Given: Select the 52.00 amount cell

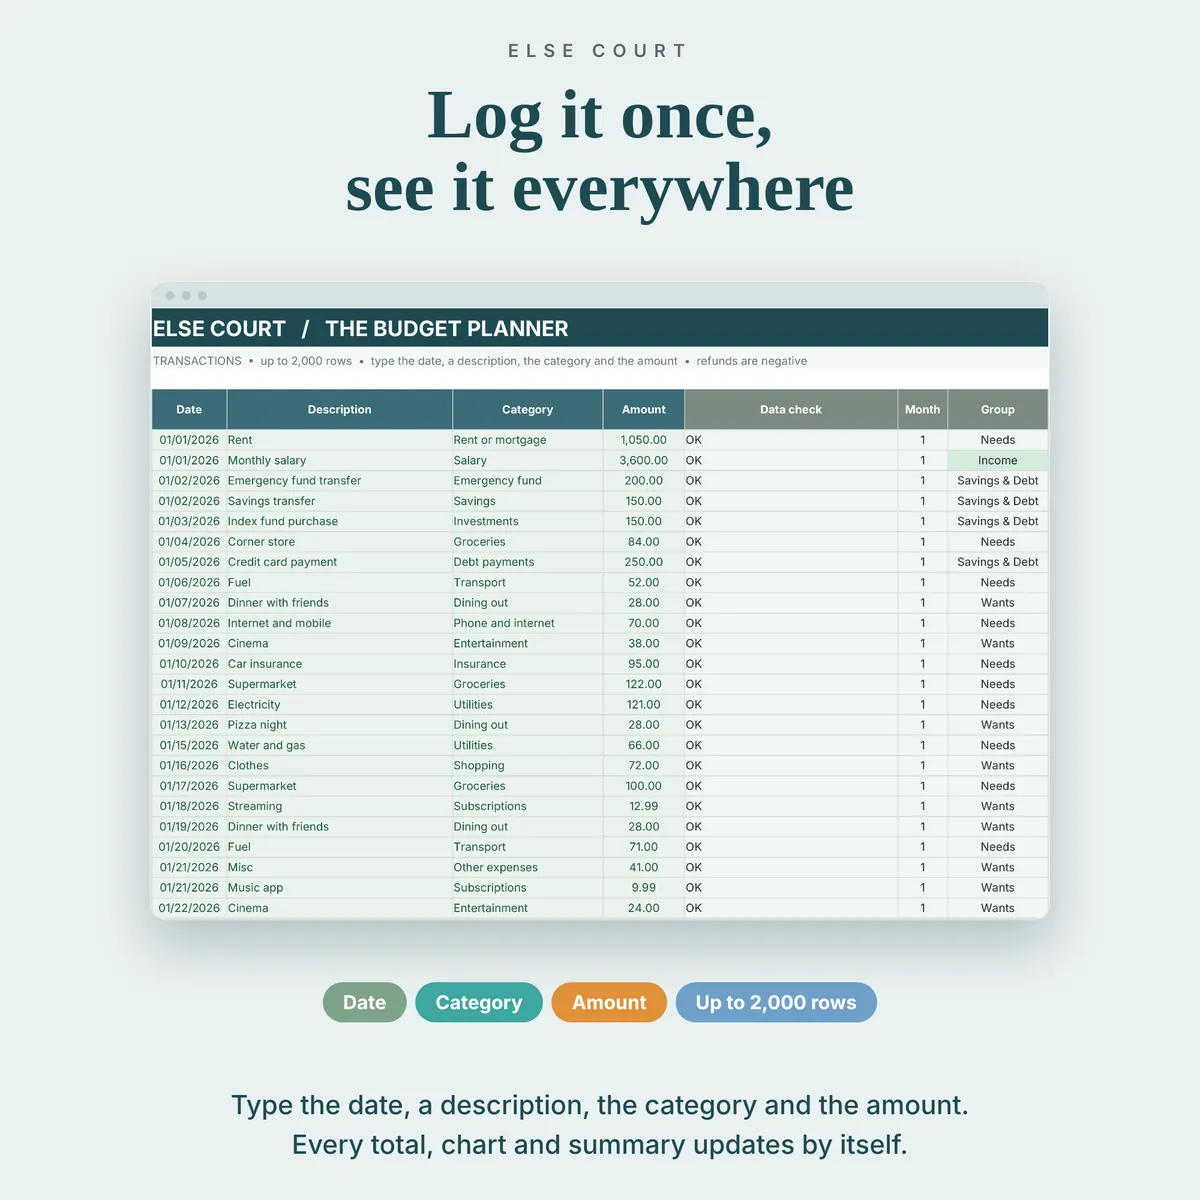Looking at the screenshot, I should click(644, 582).
